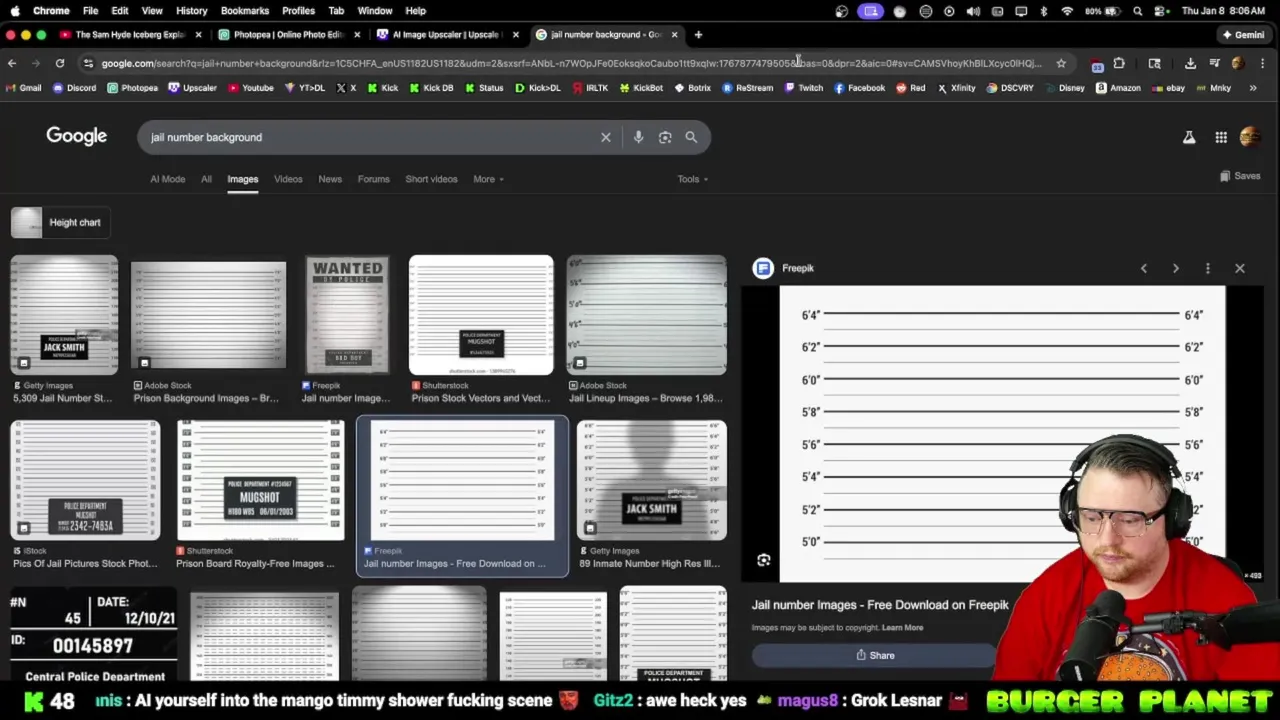Click into the Google search input field
Viewport: 1280px width, 720px height.
(x=370, y=137)
